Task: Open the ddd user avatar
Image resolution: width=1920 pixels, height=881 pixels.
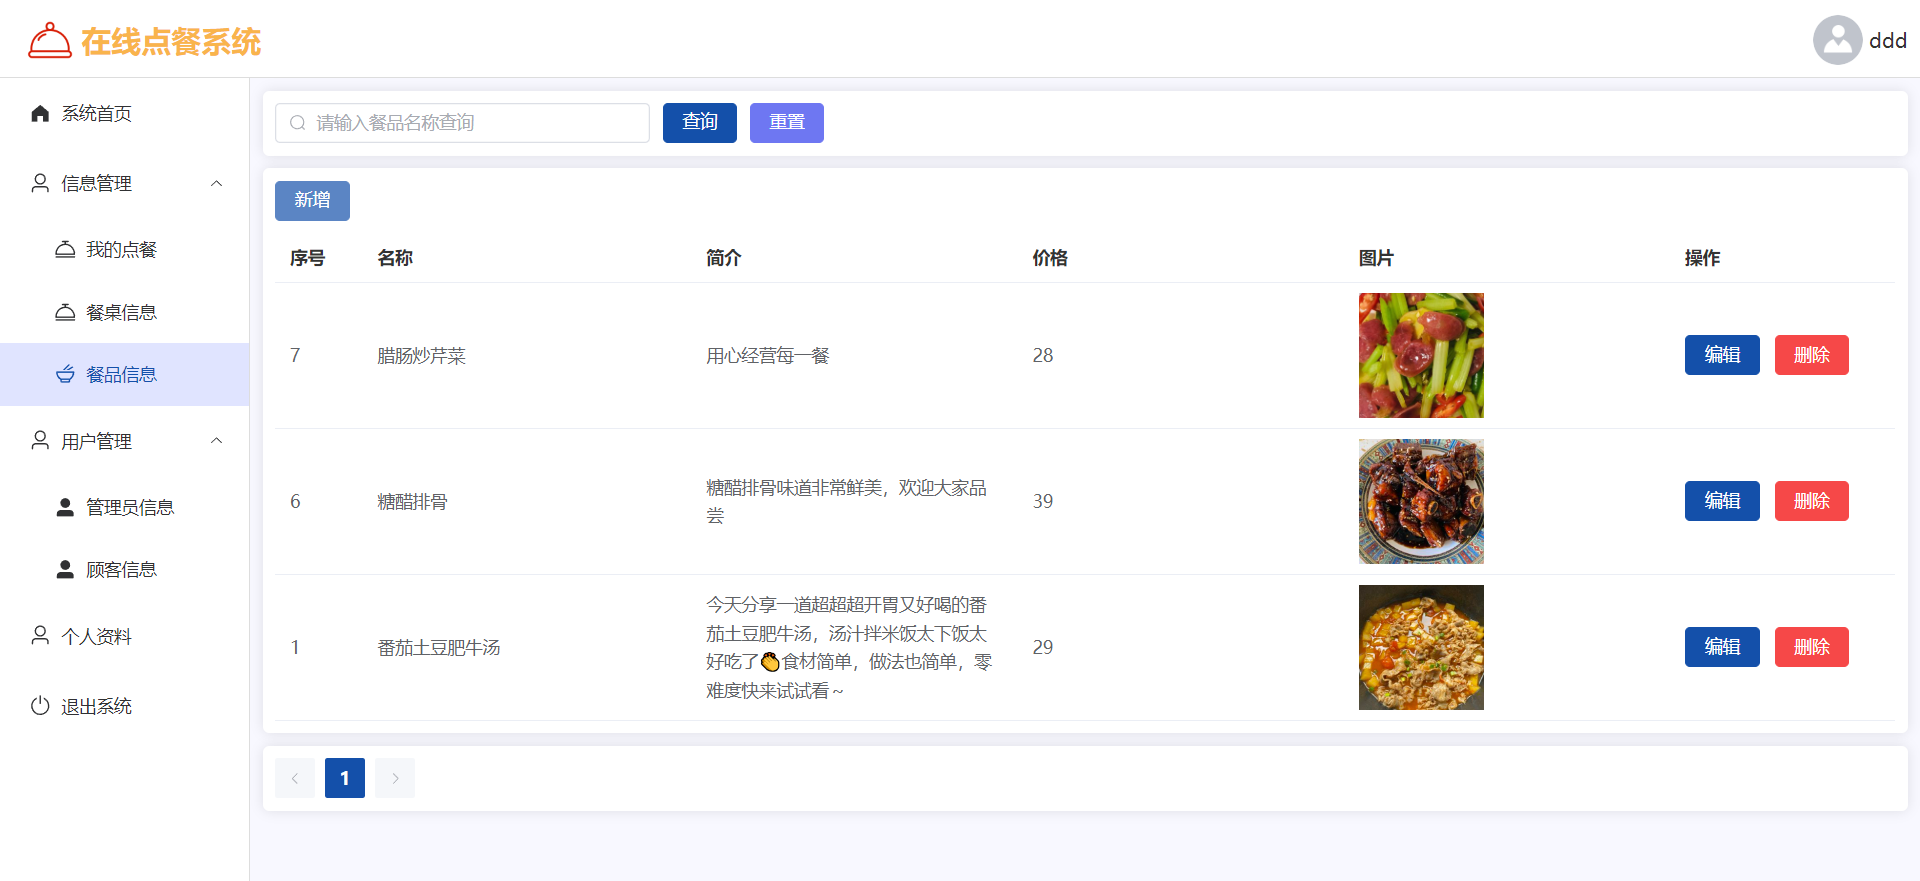Action: pos(1837,40)
